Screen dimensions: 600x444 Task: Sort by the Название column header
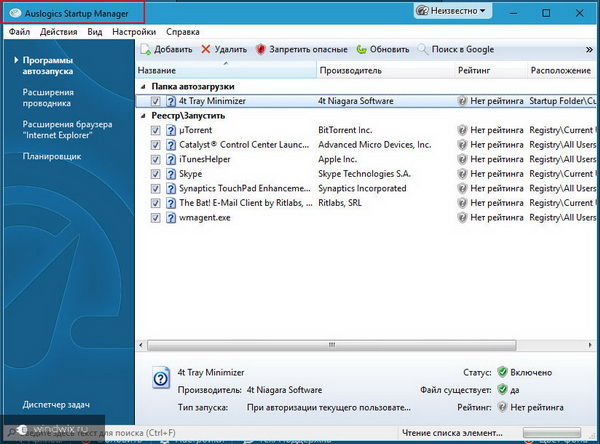[x=225, y=71]
